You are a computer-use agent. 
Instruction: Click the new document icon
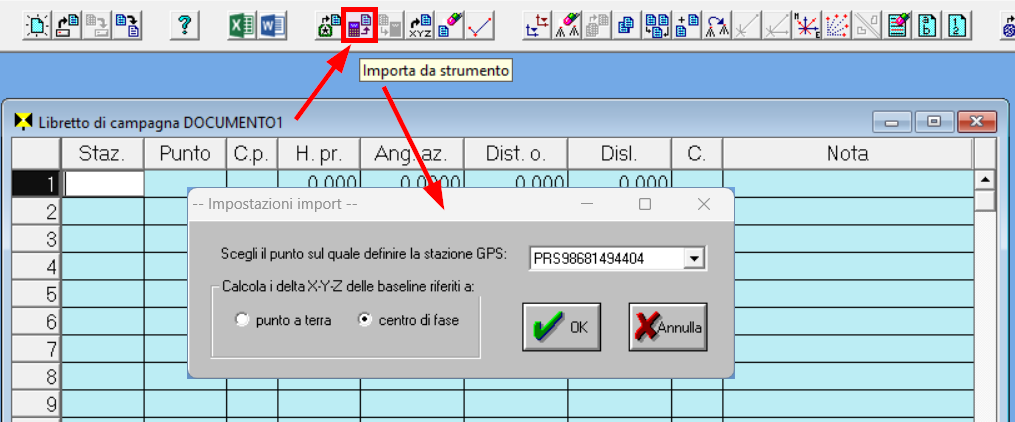click(x=37, y=26)
